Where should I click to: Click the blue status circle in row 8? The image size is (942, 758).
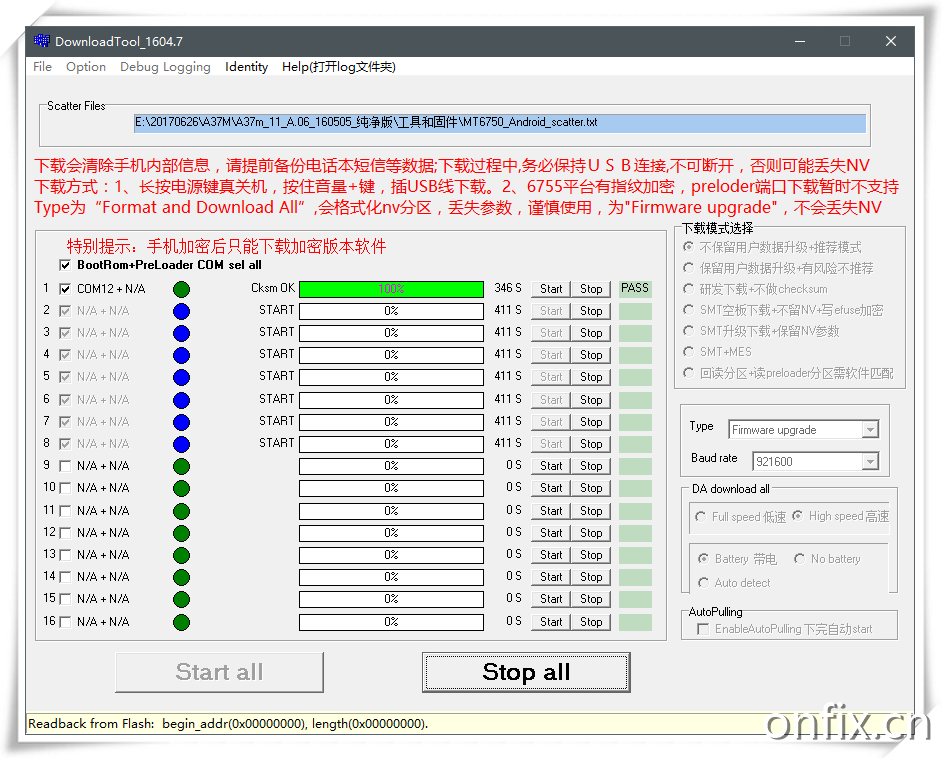pos(181,444)
